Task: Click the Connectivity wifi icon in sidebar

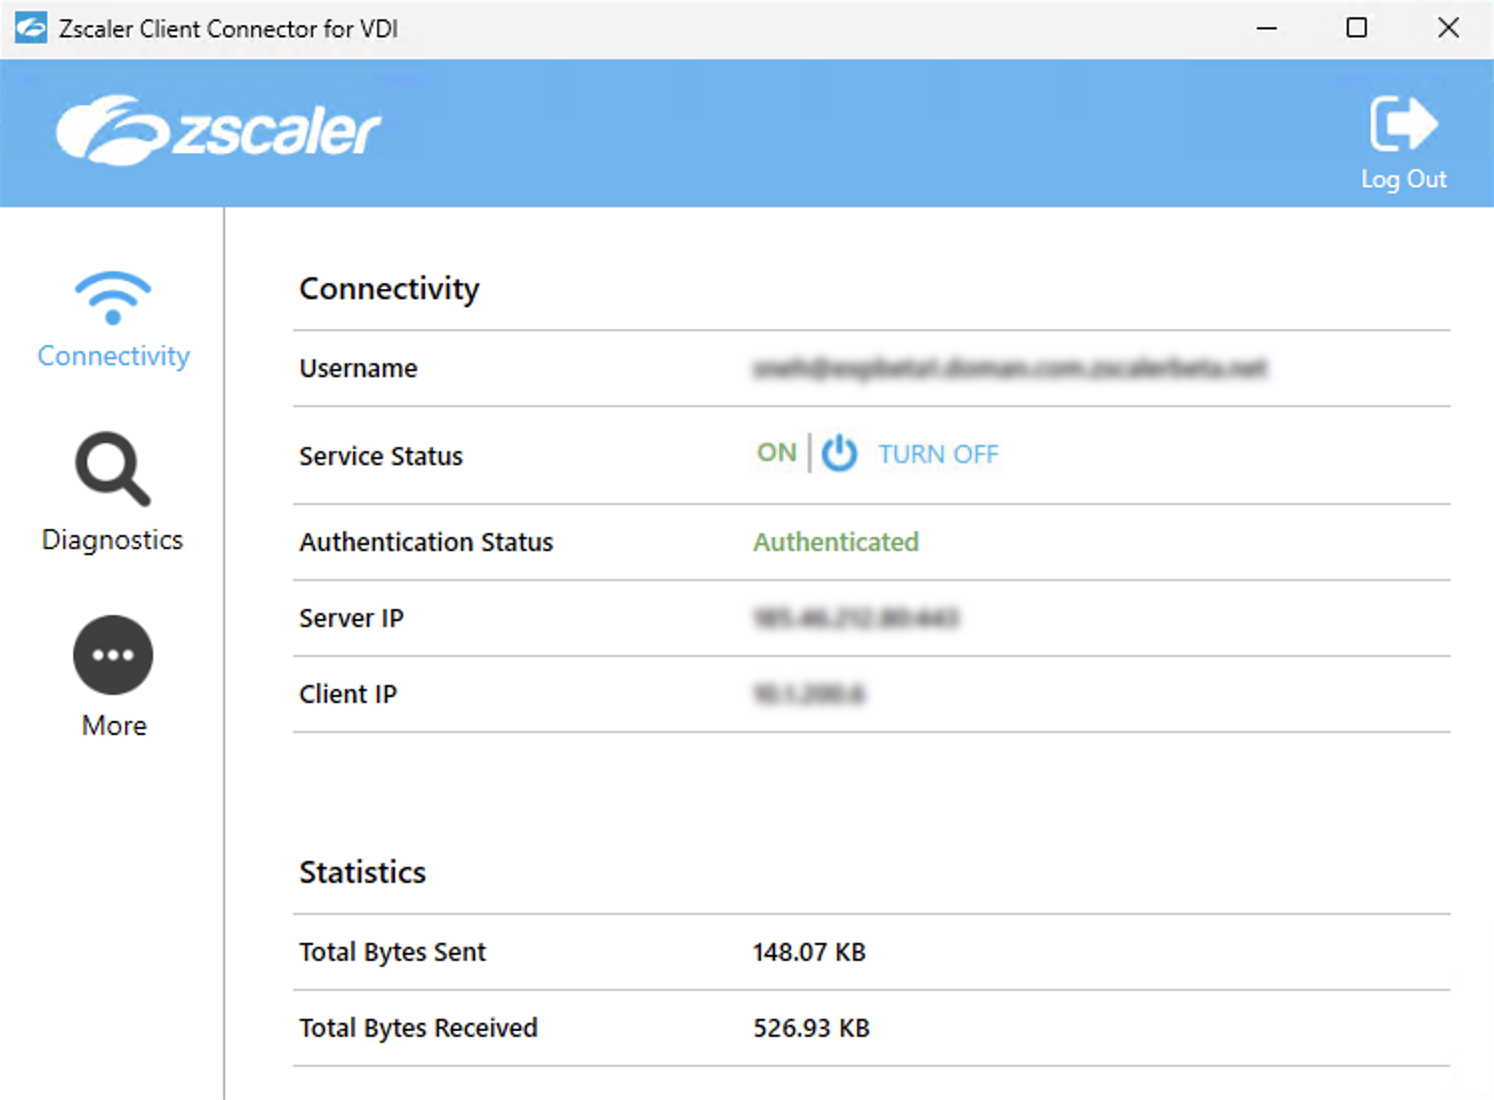Action: click(113, 298)
